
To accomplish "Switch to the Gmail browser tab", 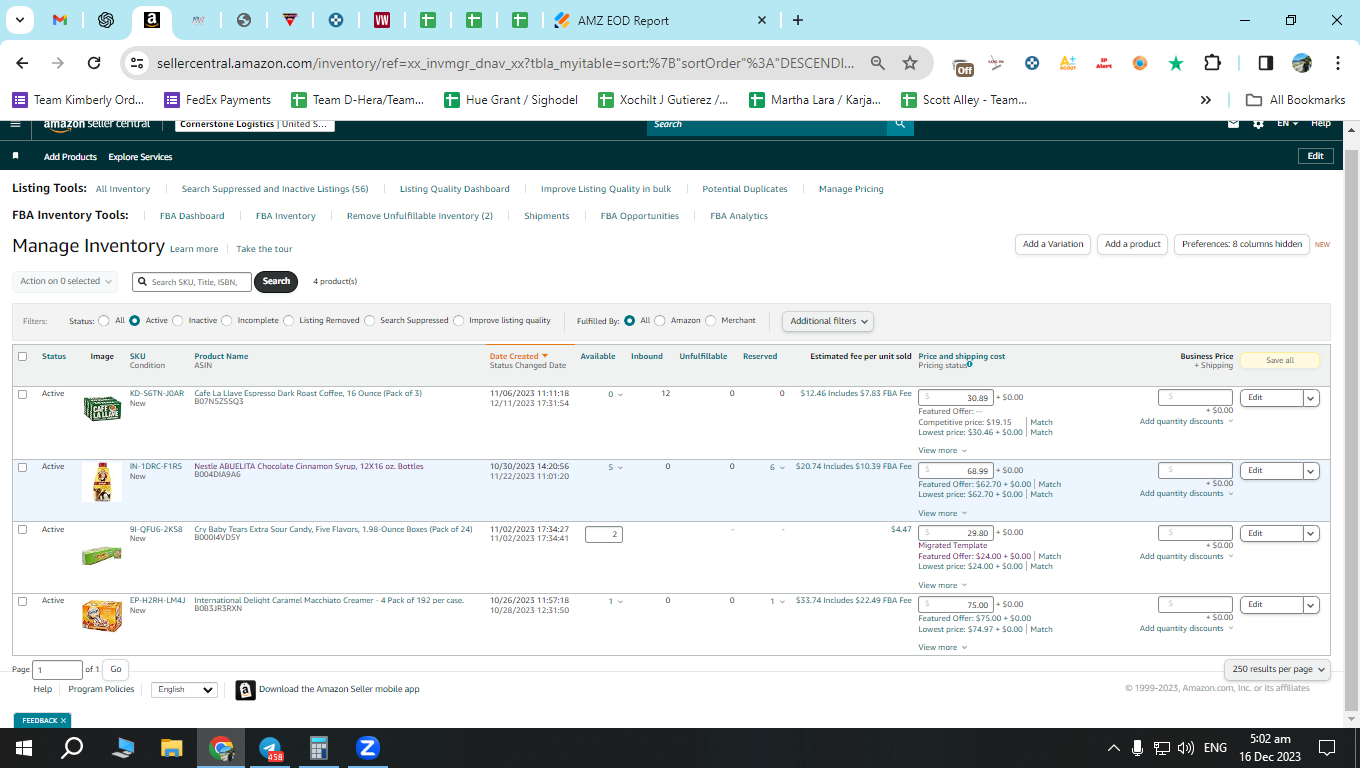I will pyautogui.click(x=59, y=20).
